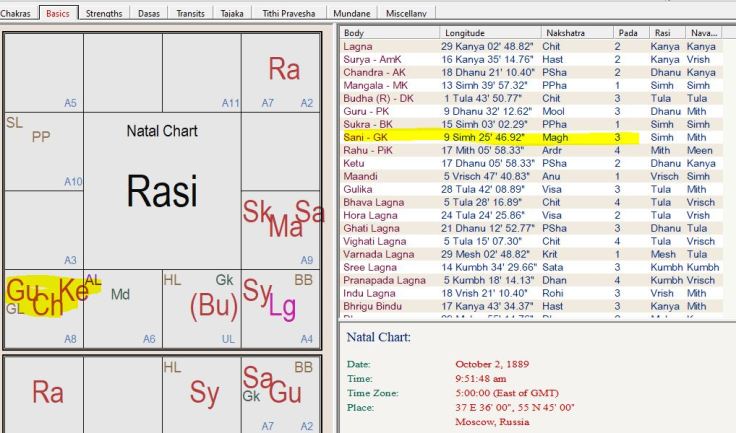Switch to the Chakras tab

(18, 14)
